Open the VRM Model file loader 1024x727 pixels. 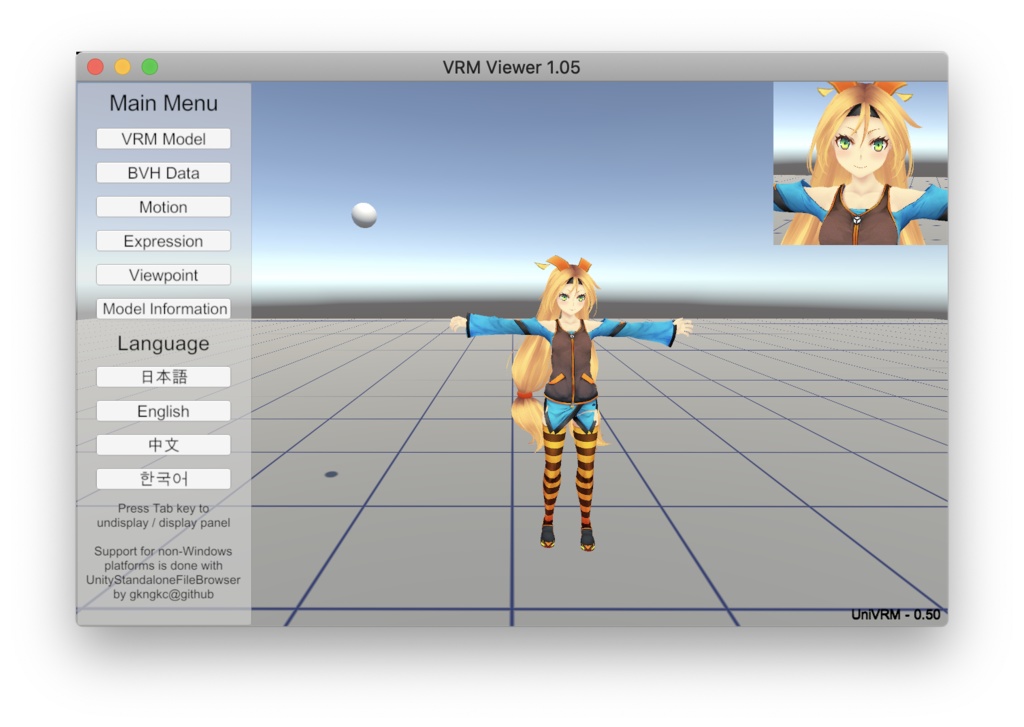pos(163,138)
